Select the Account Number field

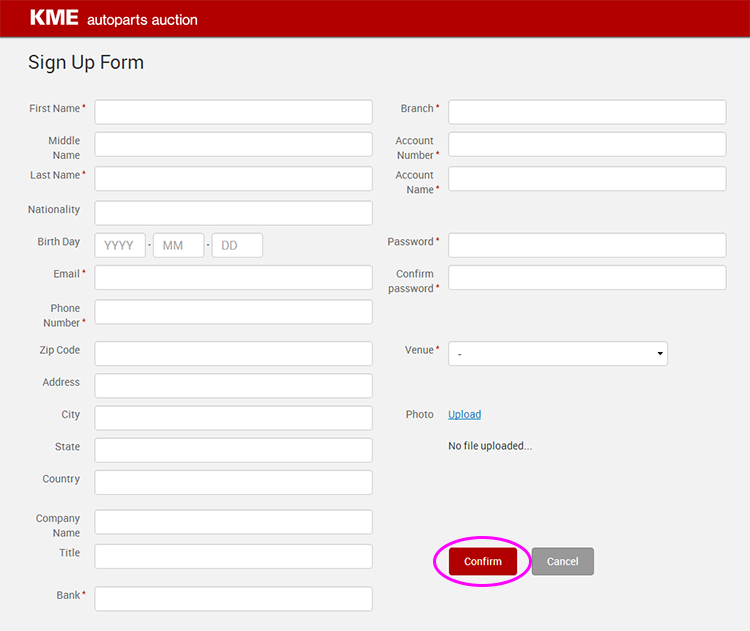(587, 144)
